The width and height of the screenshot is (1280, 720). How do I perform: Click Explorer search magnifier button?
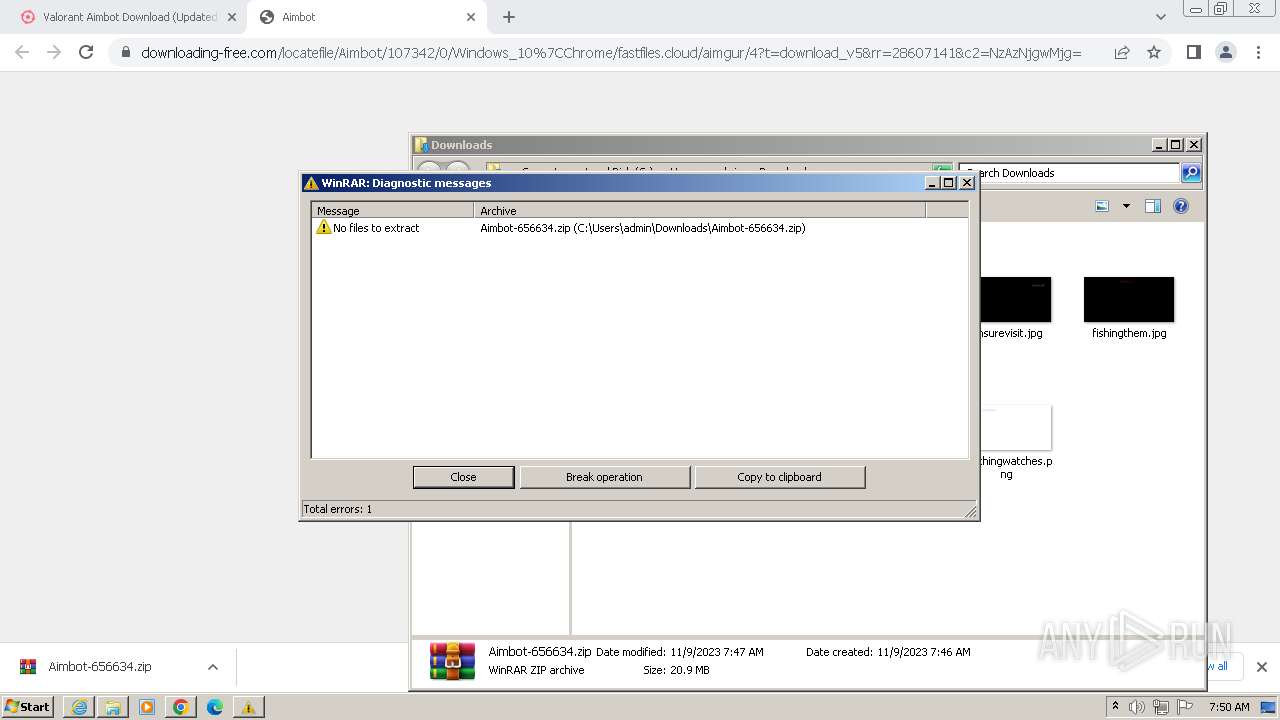coord(1190,173)
